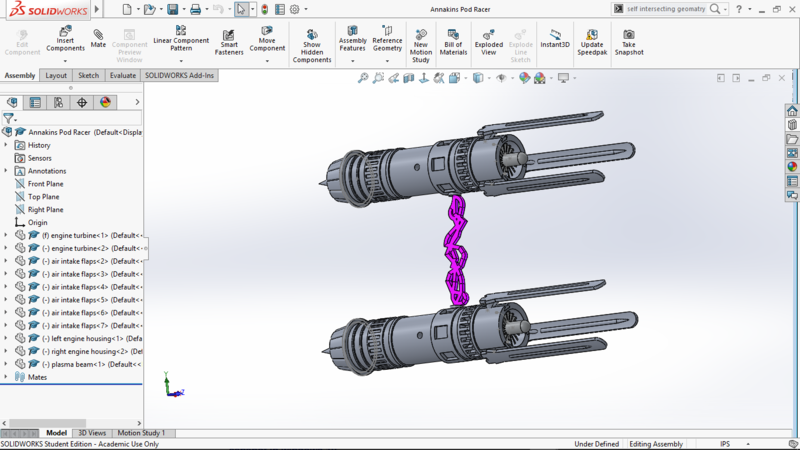
Task: Expand engine turbine<1> component
Action: [x=6, y=235]
